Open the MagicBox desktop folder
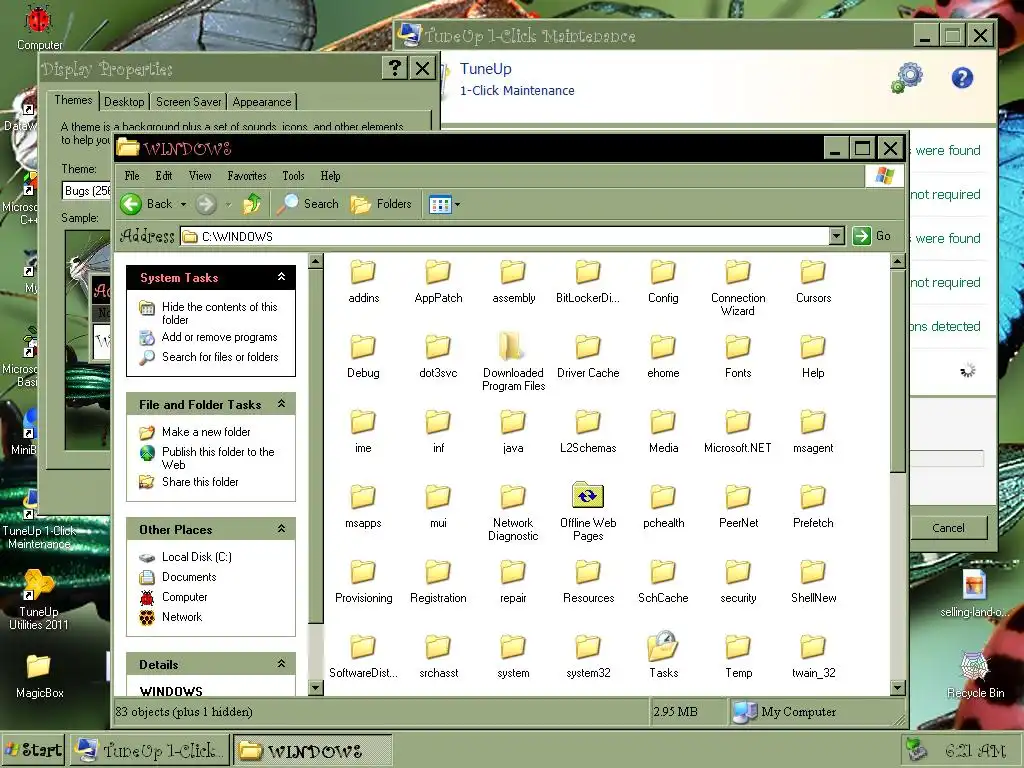The image size is (1024, 768). pos(39,676)
